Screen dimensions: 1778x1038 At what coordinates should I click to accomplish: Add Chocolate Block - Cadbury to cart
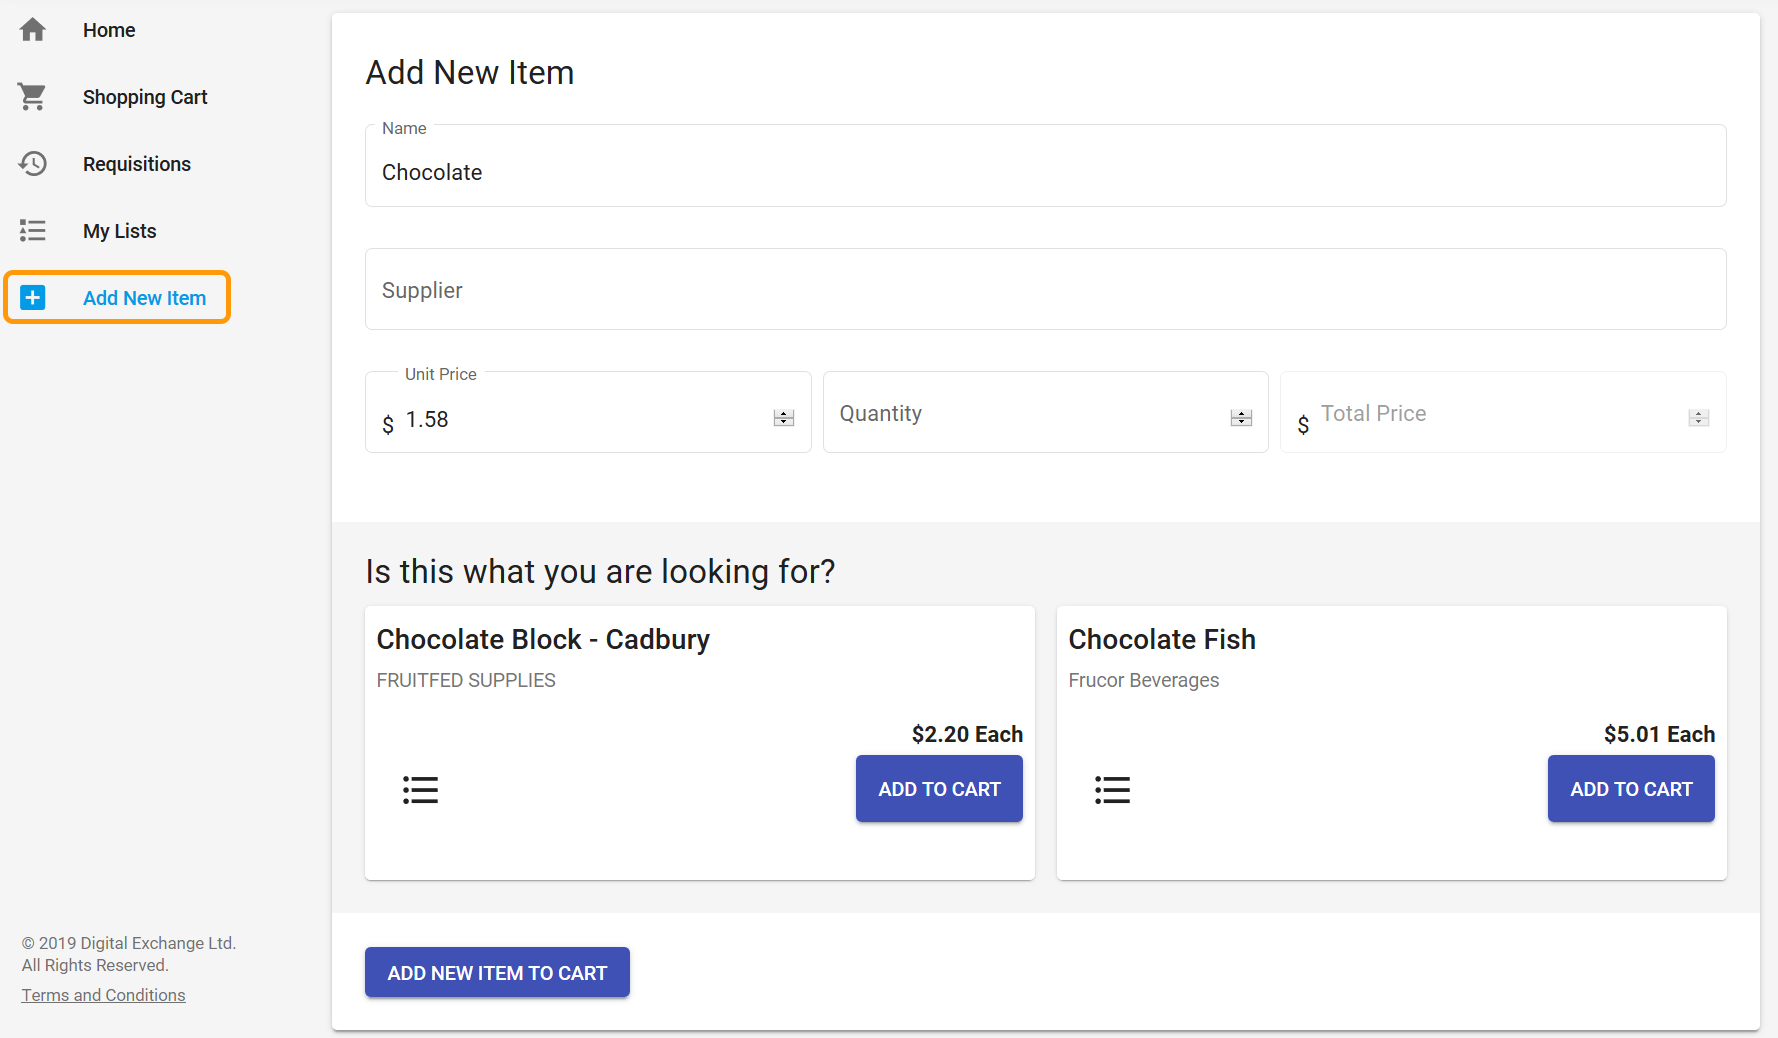(939, 789)
